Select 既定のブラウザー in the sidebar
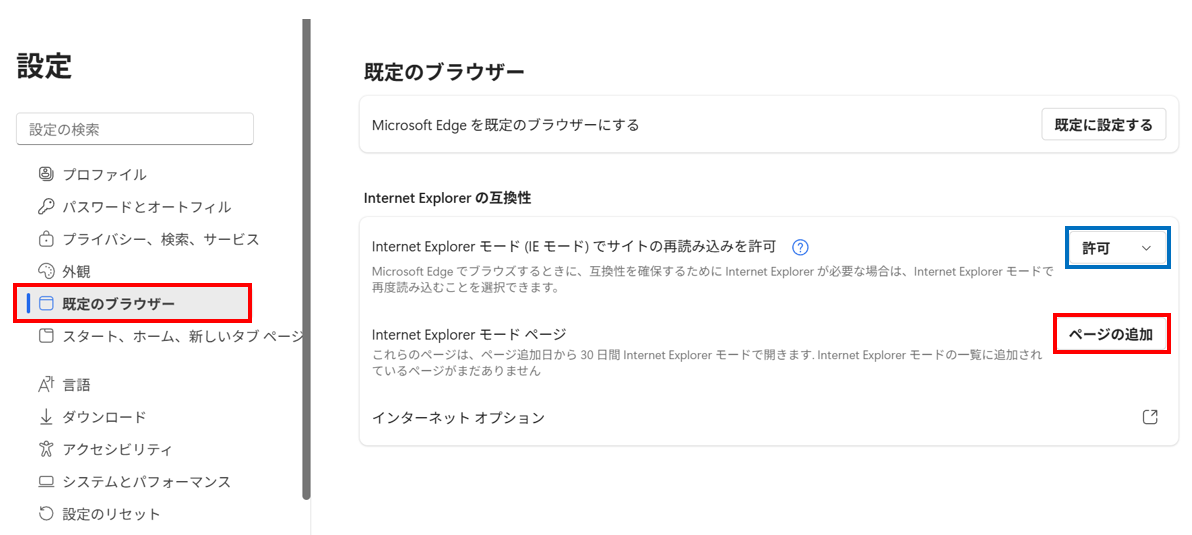Screen dimensions: 1192x535 (134, 305)
